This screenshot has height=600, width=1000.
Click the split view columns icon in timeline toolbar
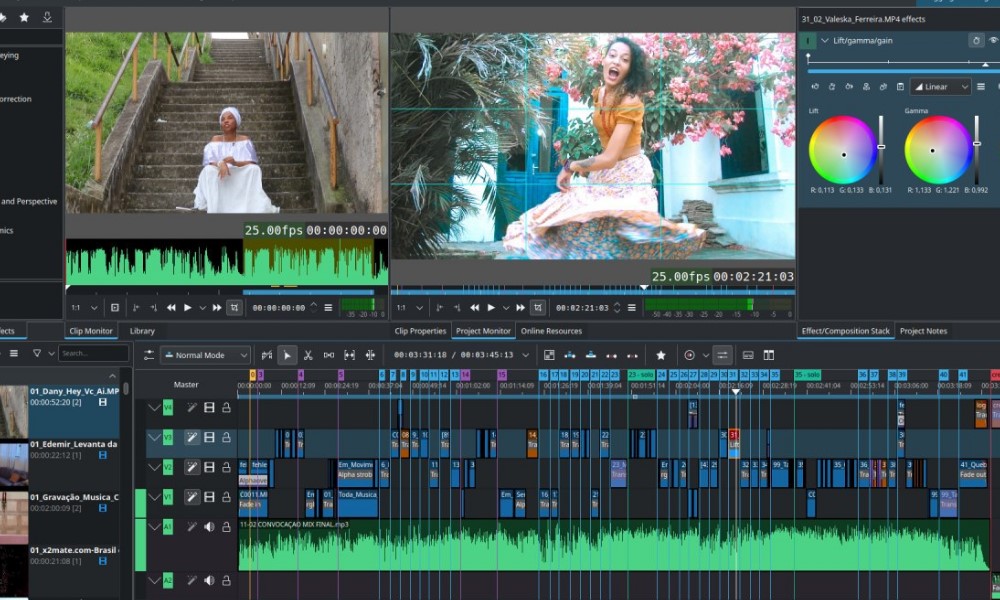(769, 355)
